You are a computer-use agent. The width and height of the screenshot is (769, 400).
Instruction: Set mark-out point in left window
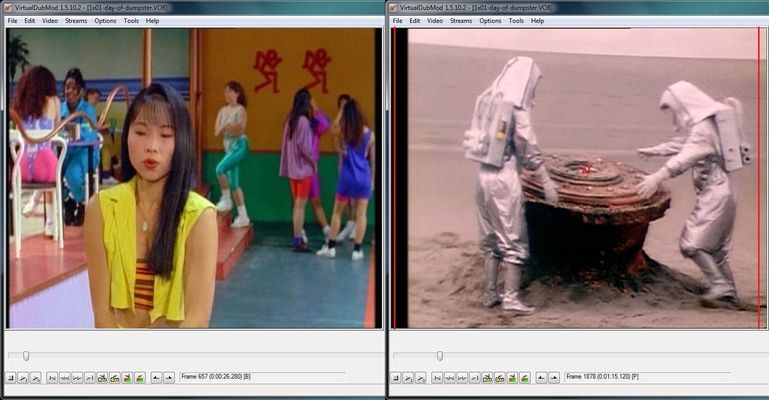[x=169, y=377]
